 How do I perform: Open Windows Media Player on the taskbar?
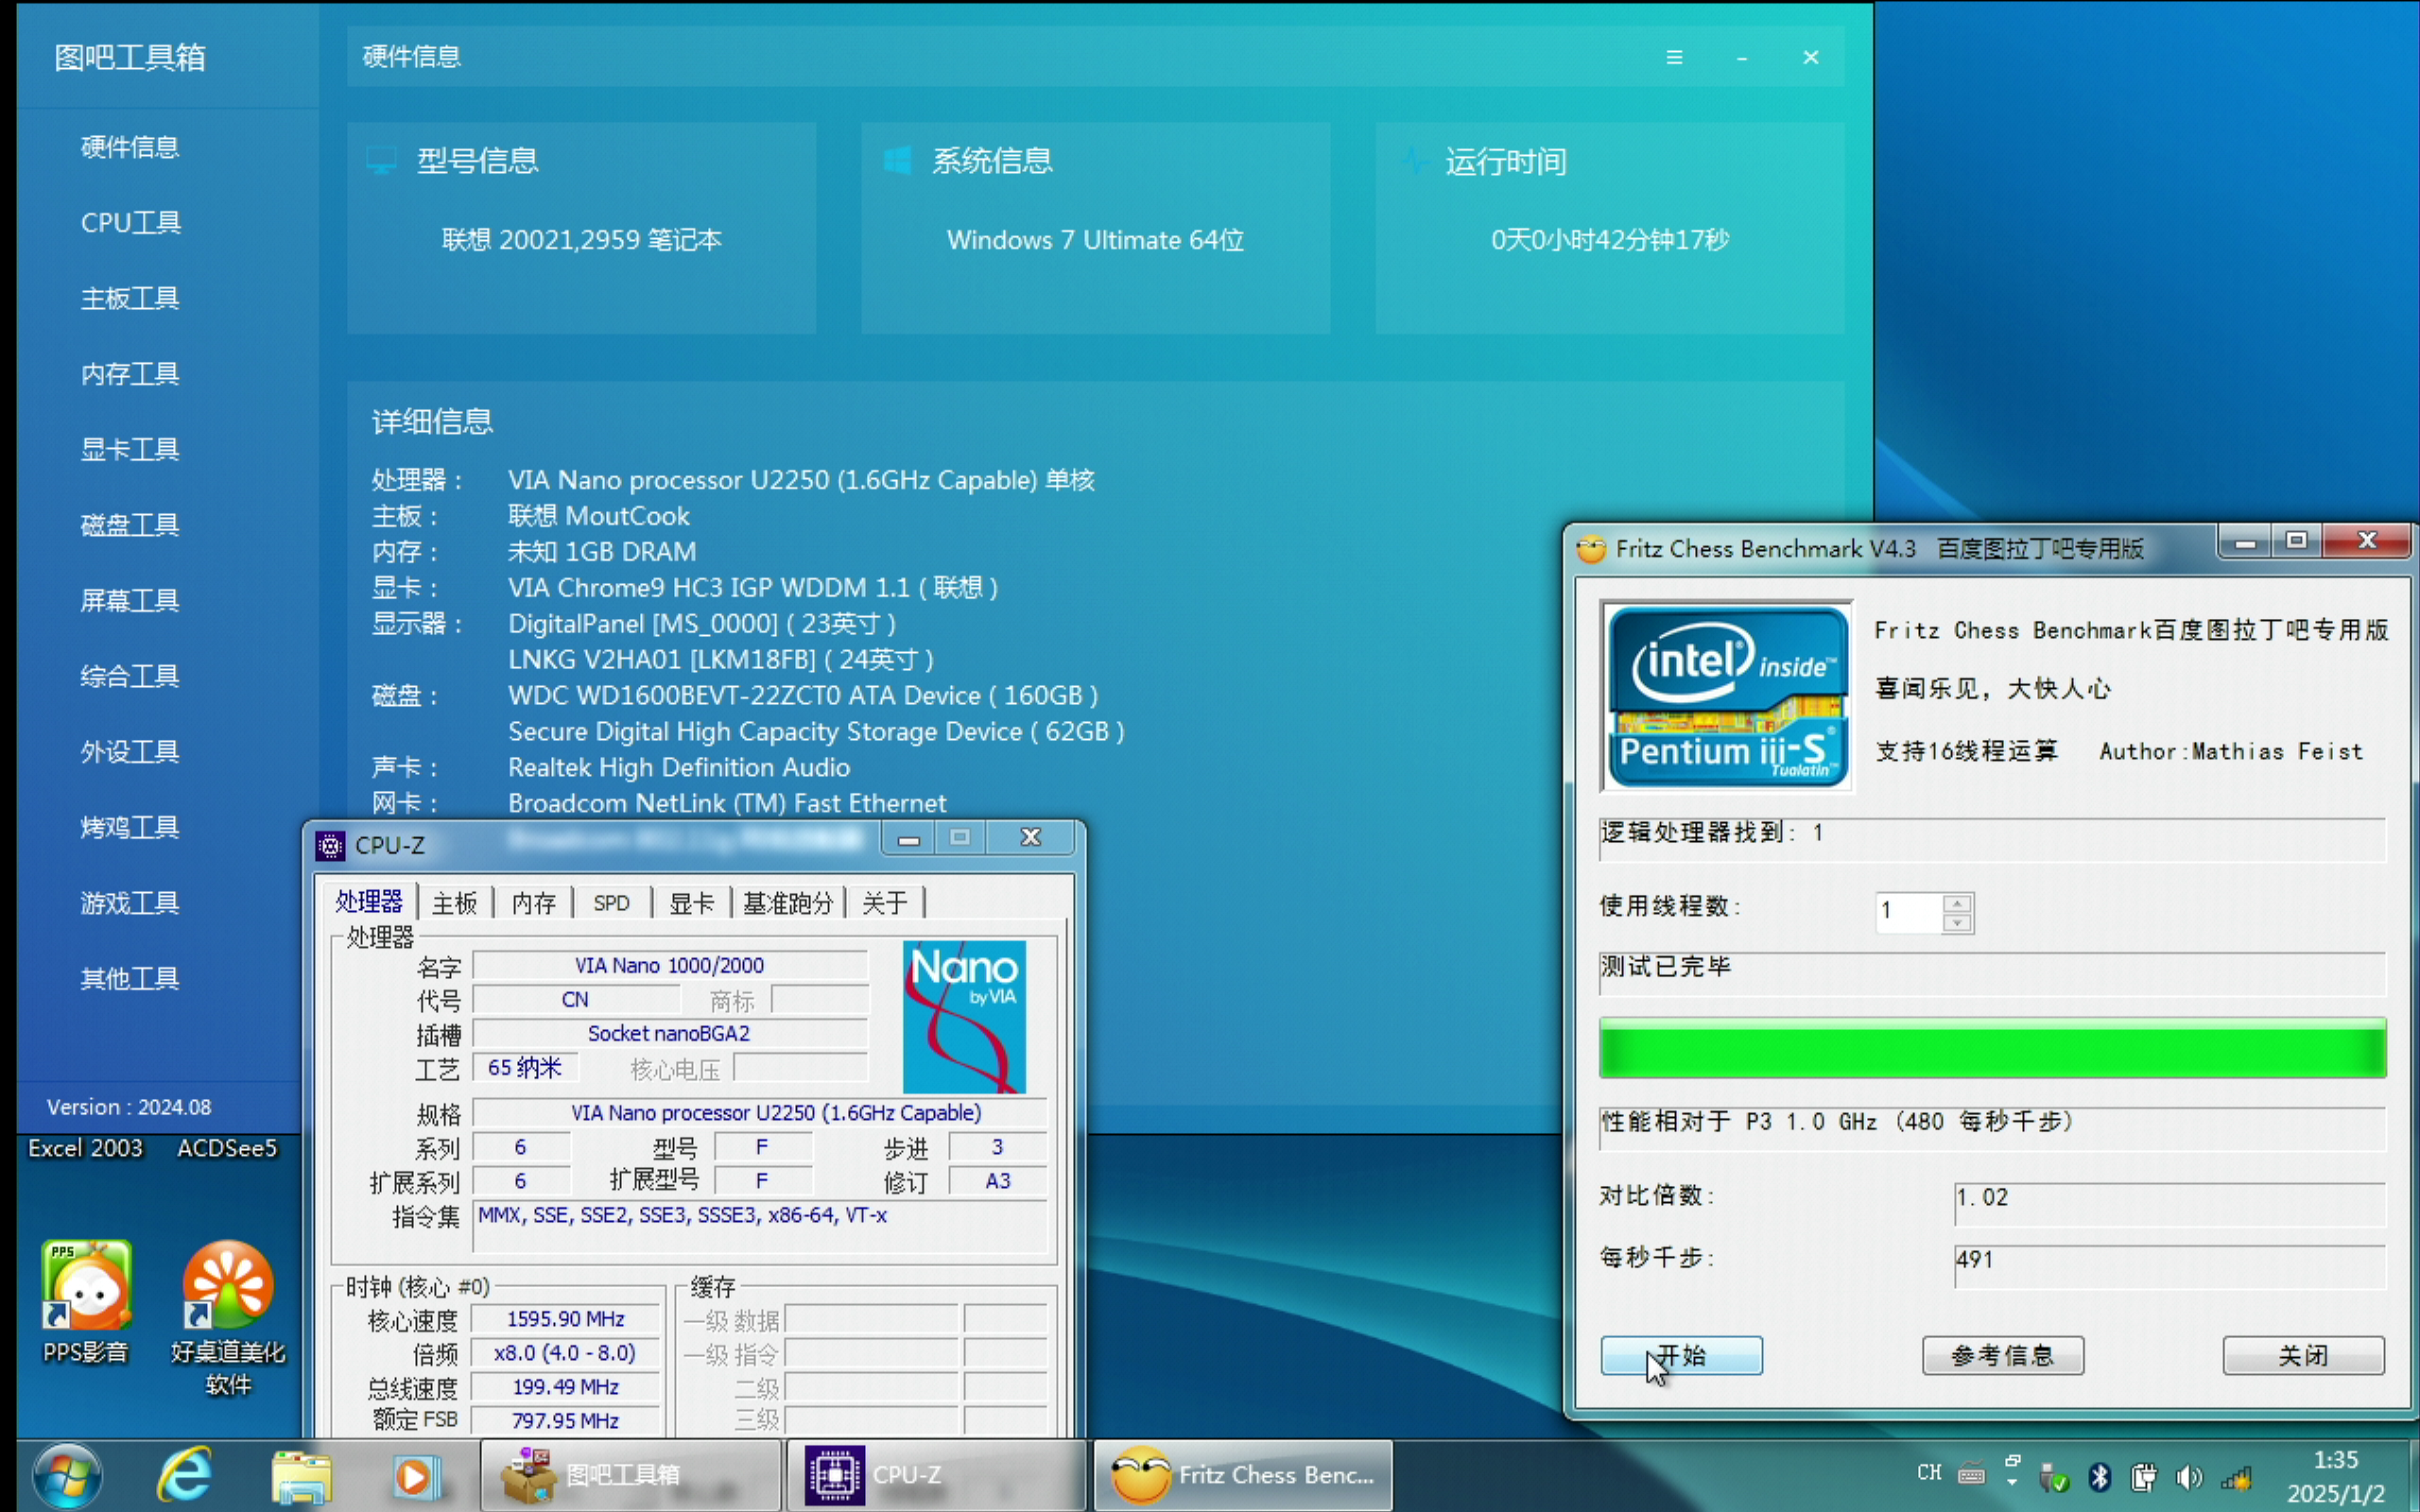pos(417,1476)
